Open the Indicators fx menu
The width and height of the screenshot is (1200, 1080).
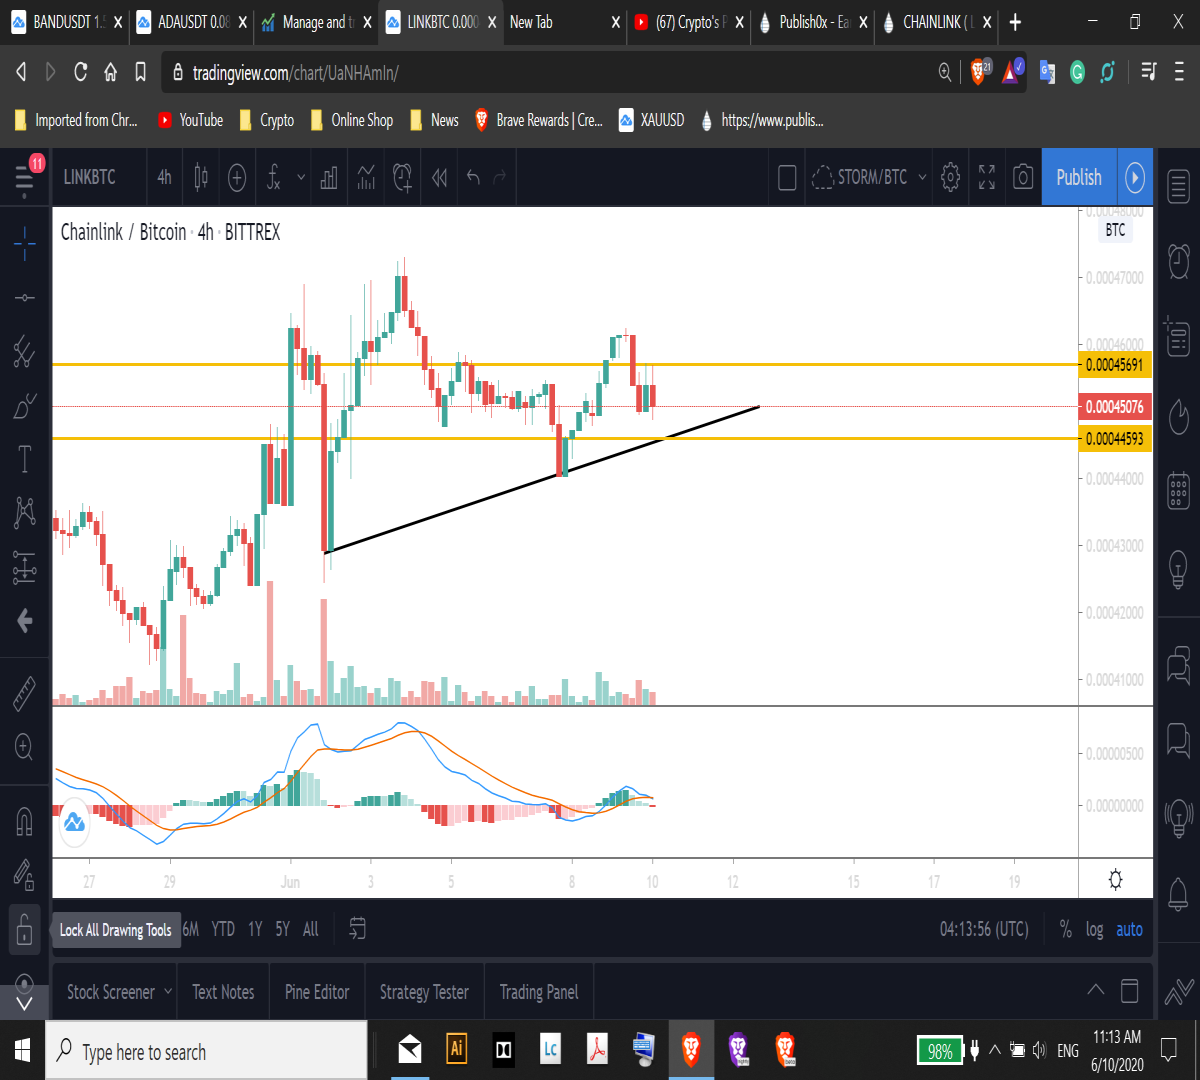(273, 178)
